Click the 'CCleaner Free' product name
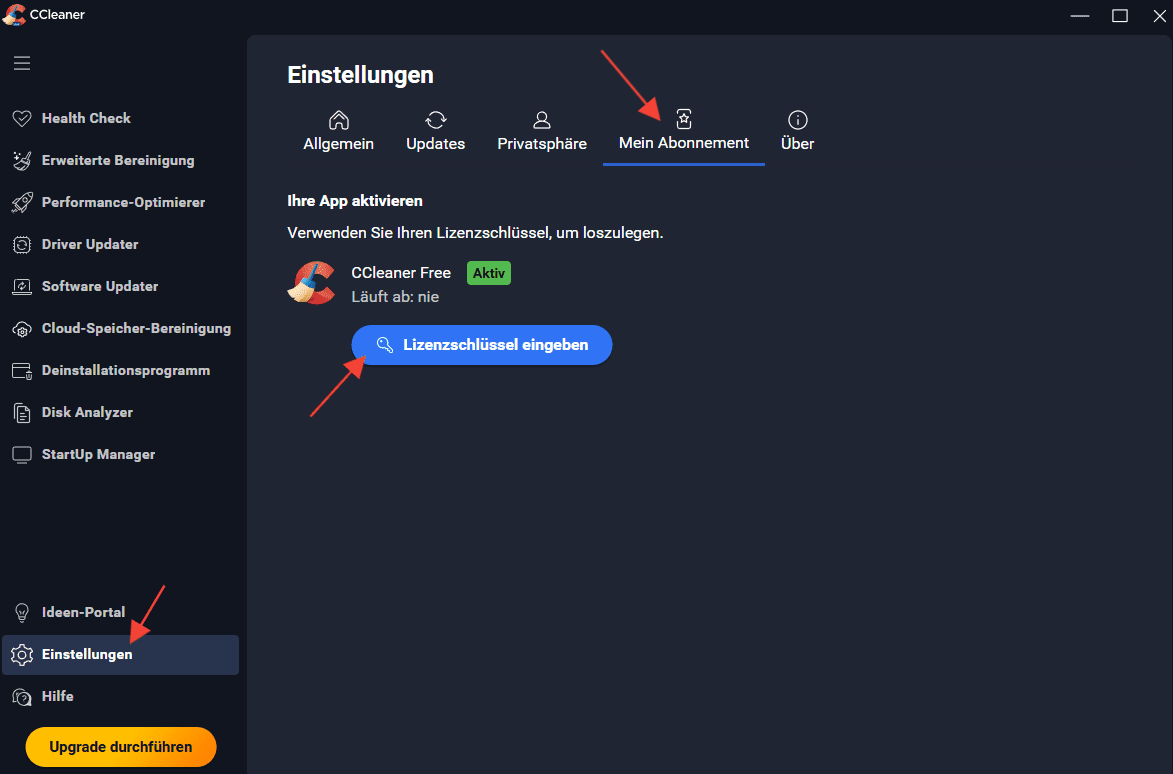 tap(401, 273)
